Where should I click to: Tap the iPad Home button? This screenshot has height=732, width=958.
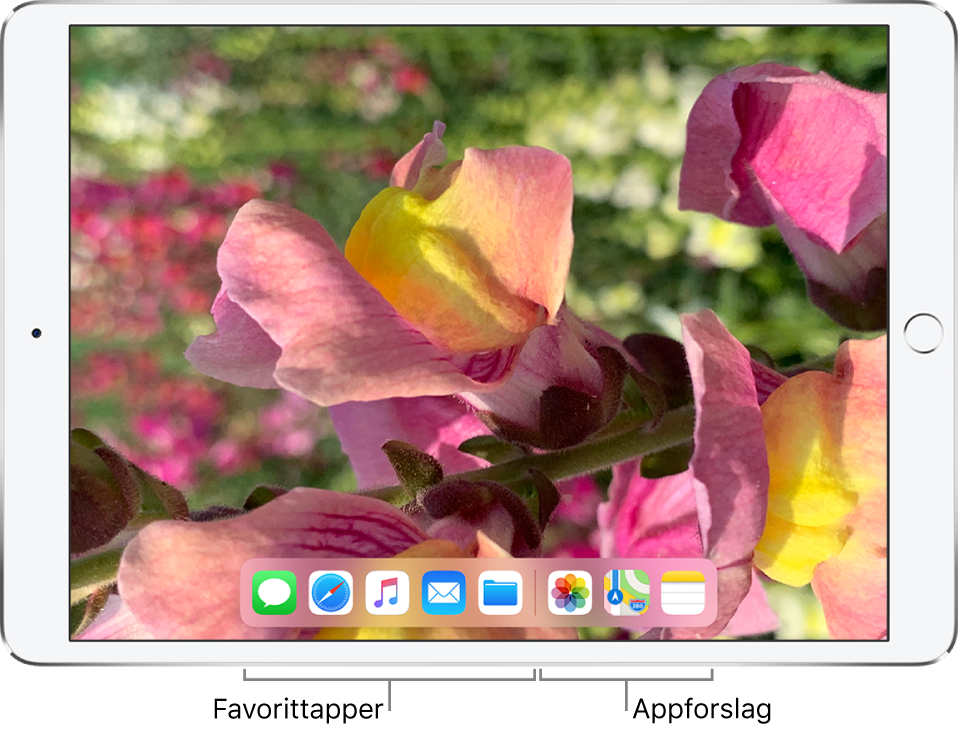coord(923,333)
